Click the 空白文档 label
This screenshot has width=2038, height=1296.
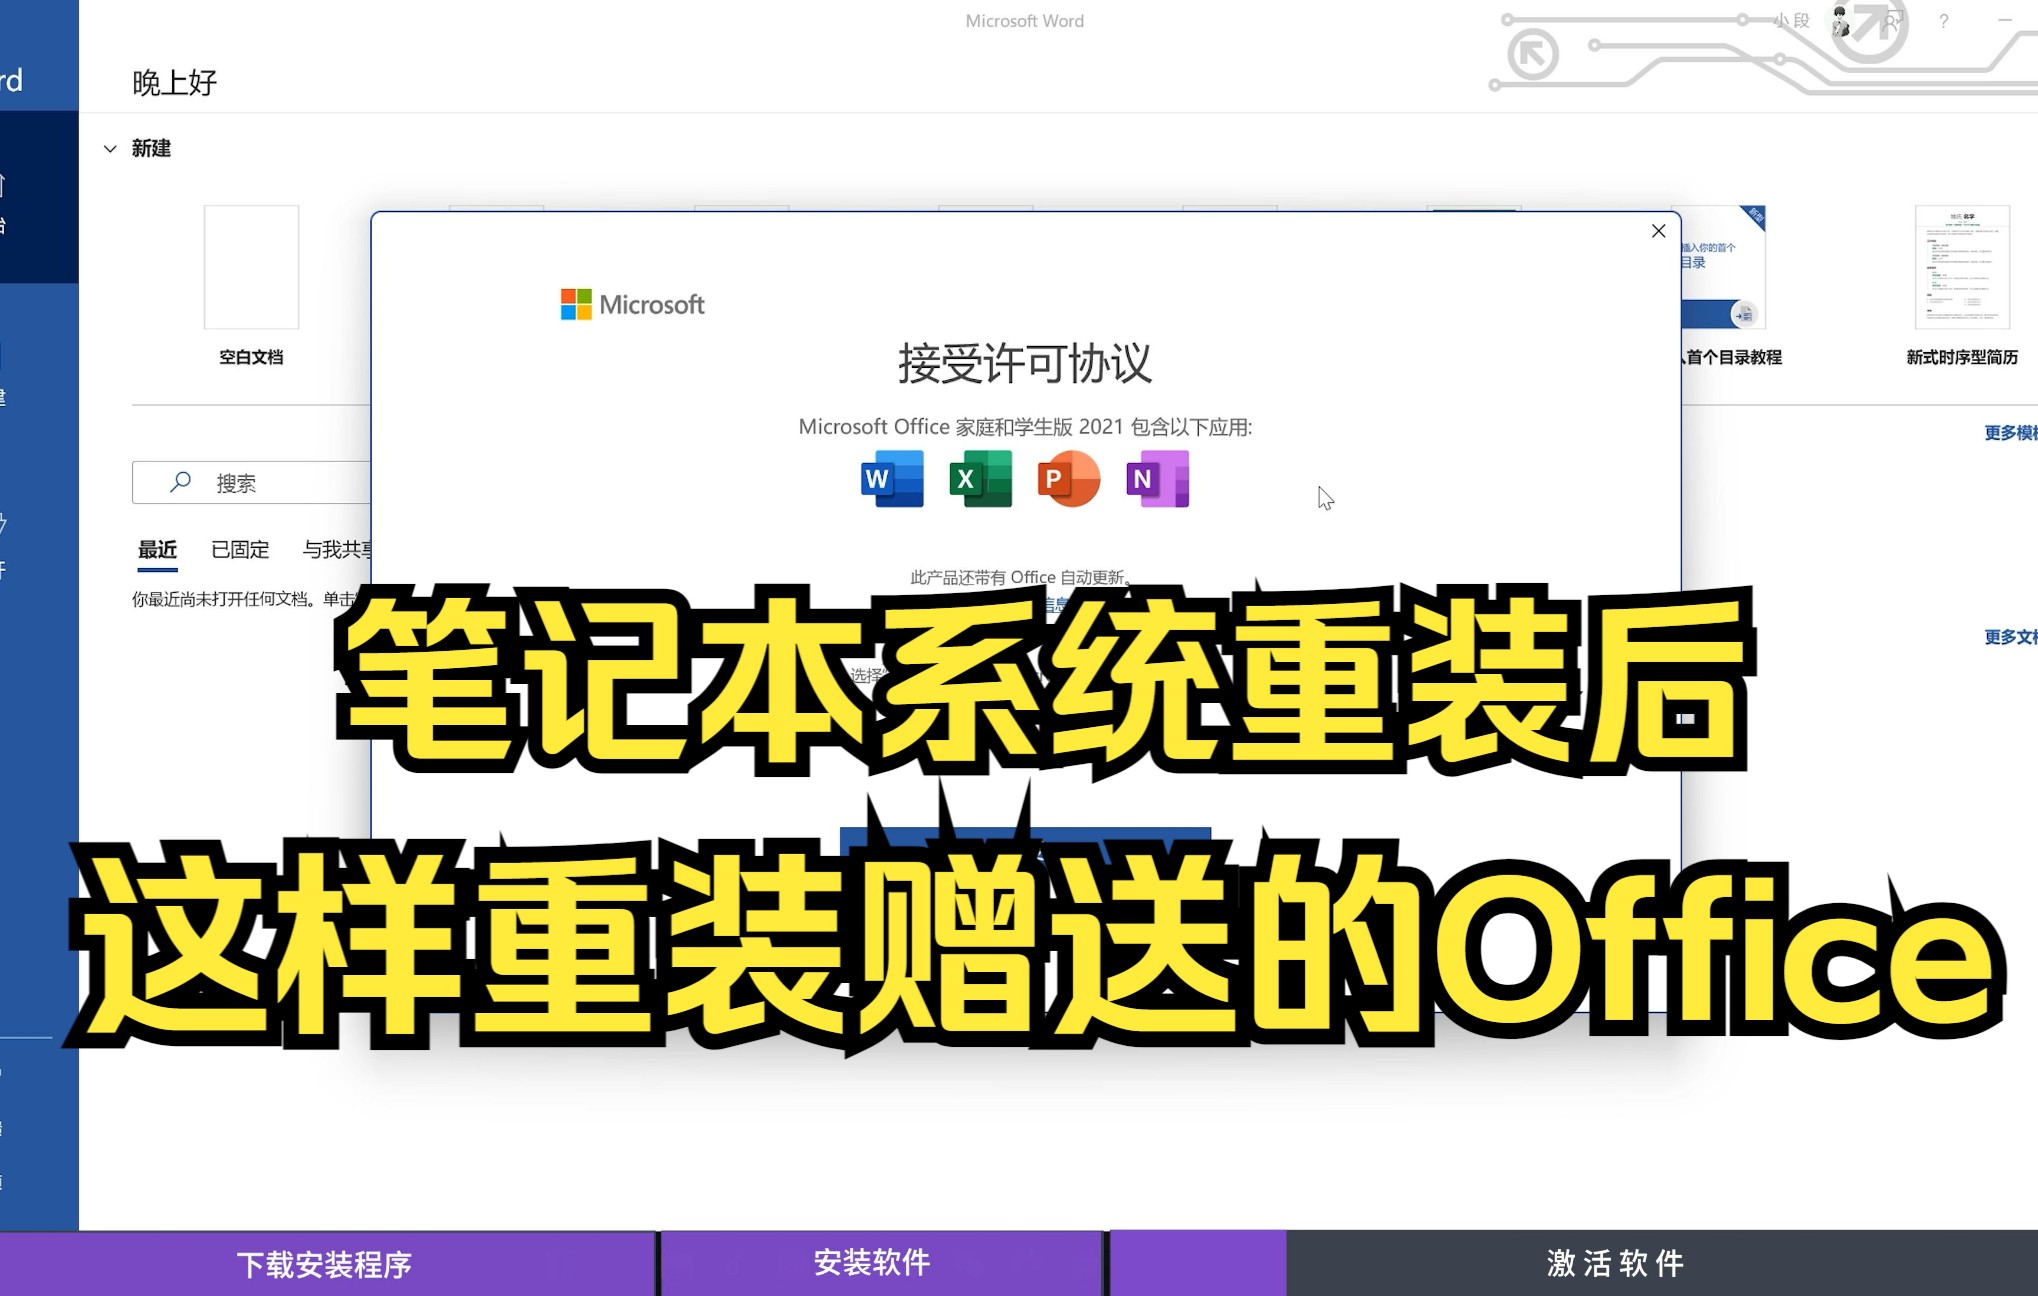coord(251,357)
